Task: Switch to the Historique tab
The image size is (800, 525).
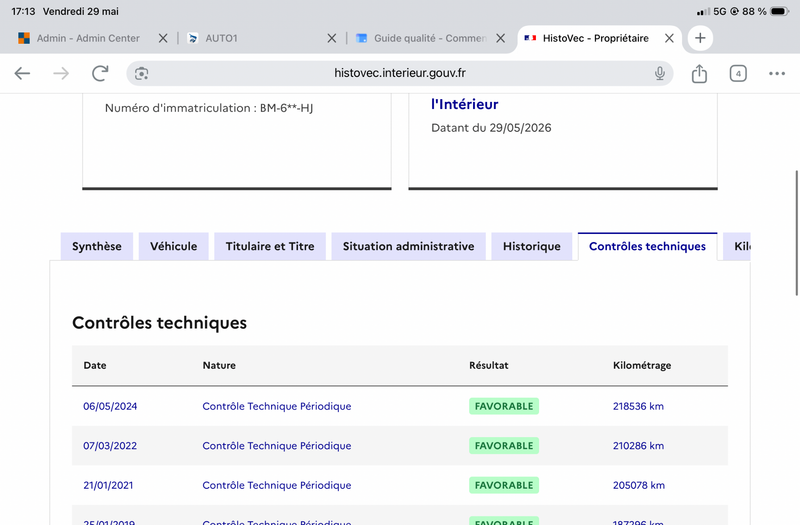Action: click(x=532, y=246)
